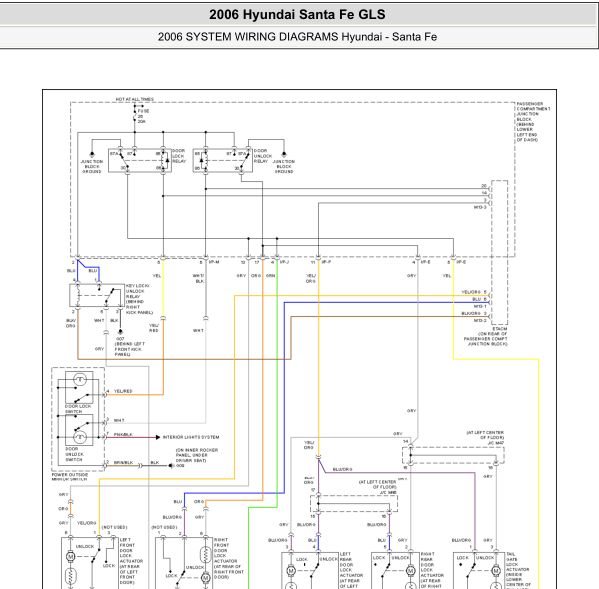599x589 pixels.
Task: Click the 'WHT/BLK' wire label below I/P-M
Action: pyautogui.click(x=198, y=278)
